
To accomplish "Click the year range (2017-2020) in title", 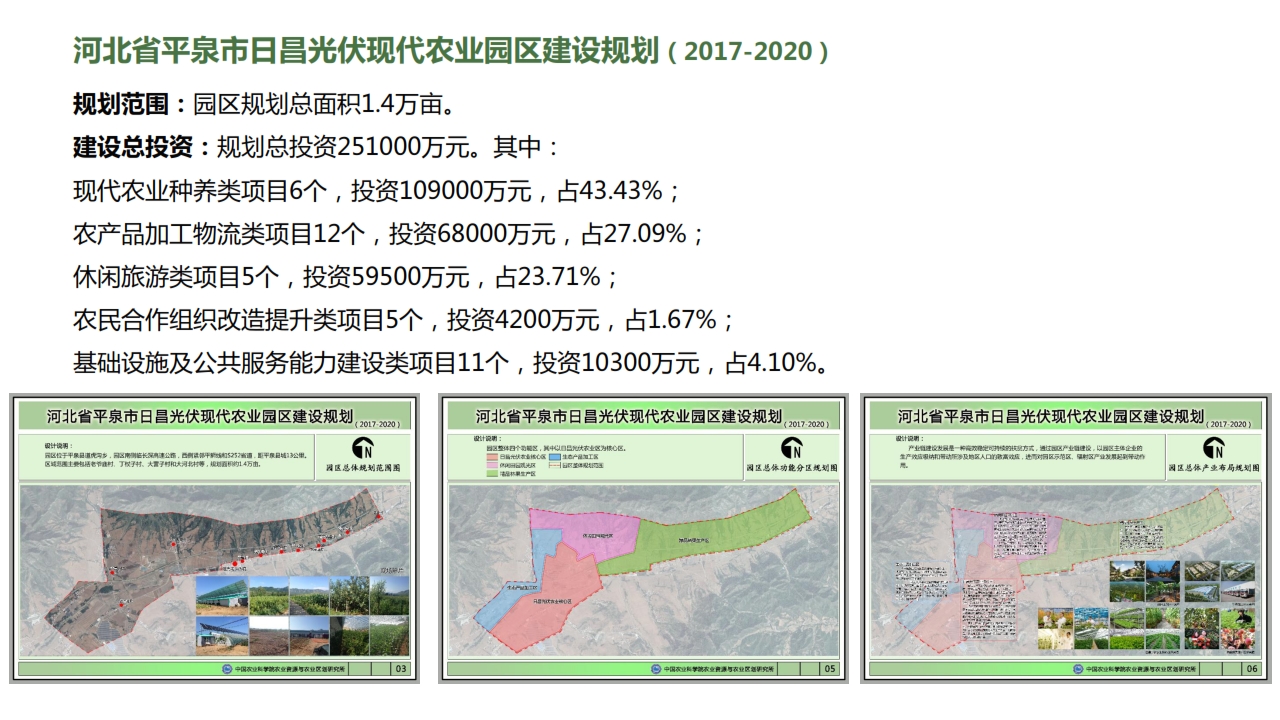I will click(747, 52).
